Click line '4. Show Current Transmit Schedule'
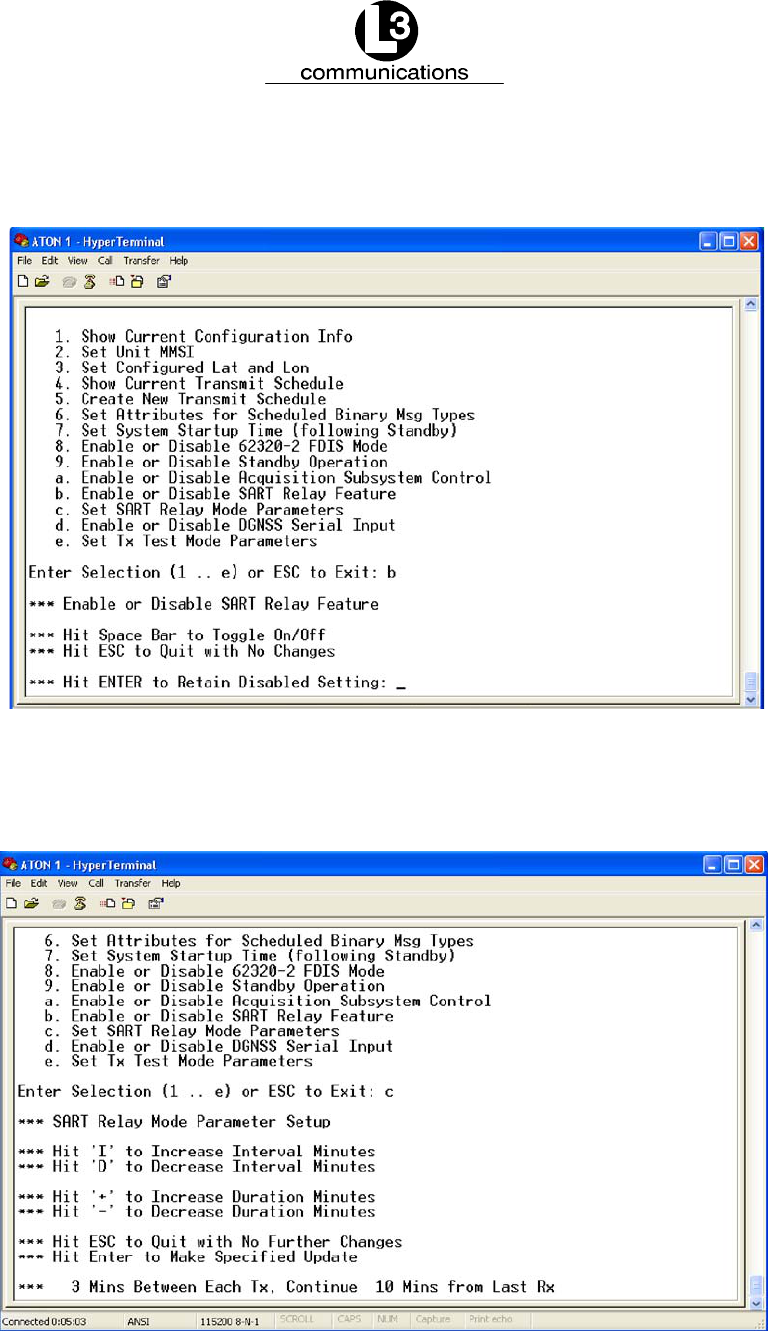Image resolution: width=768 pixels, height=1331 pixels. (x=200, y=384)
